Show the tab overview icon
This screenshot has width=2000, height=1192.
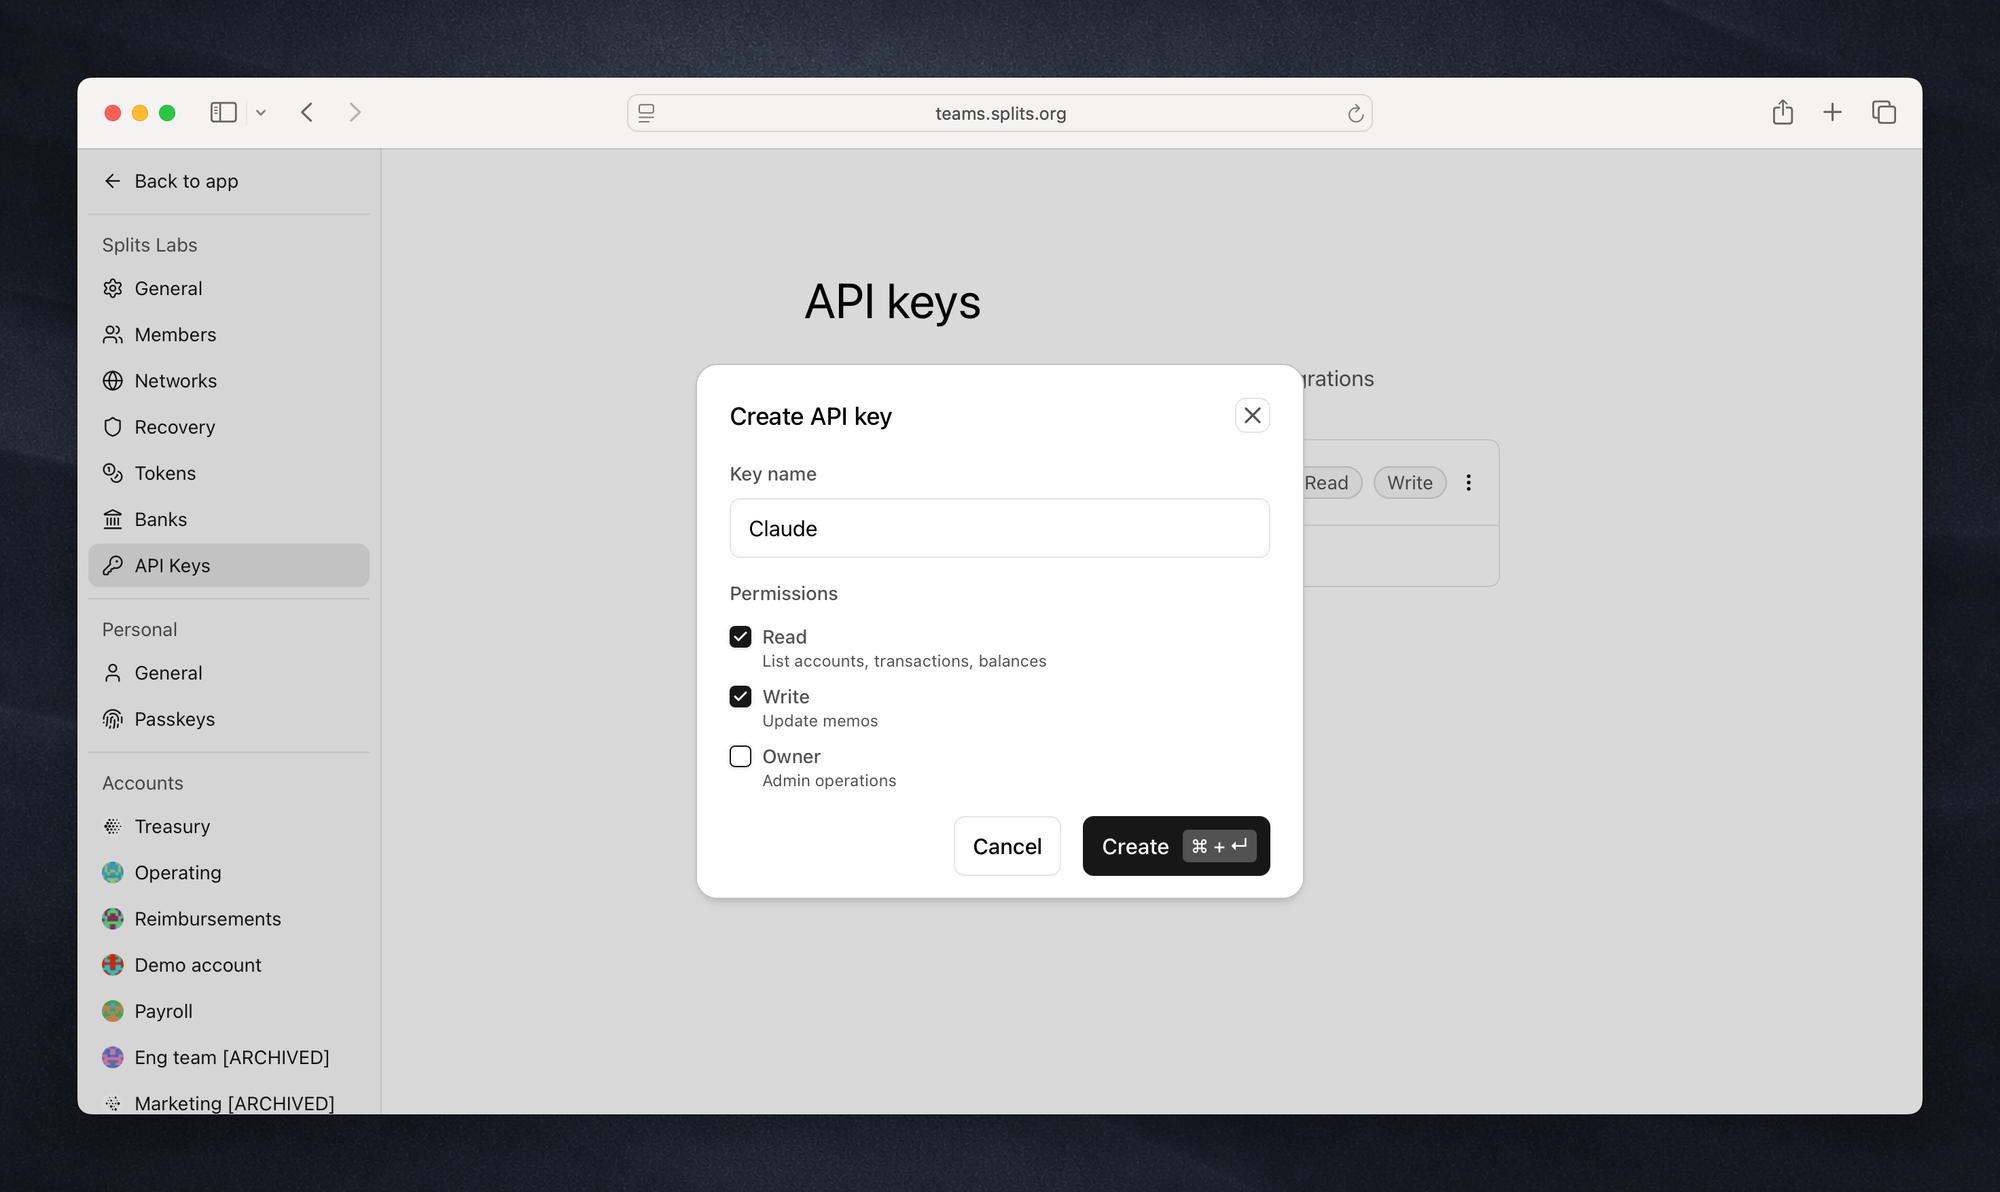tap(1883, 113)
